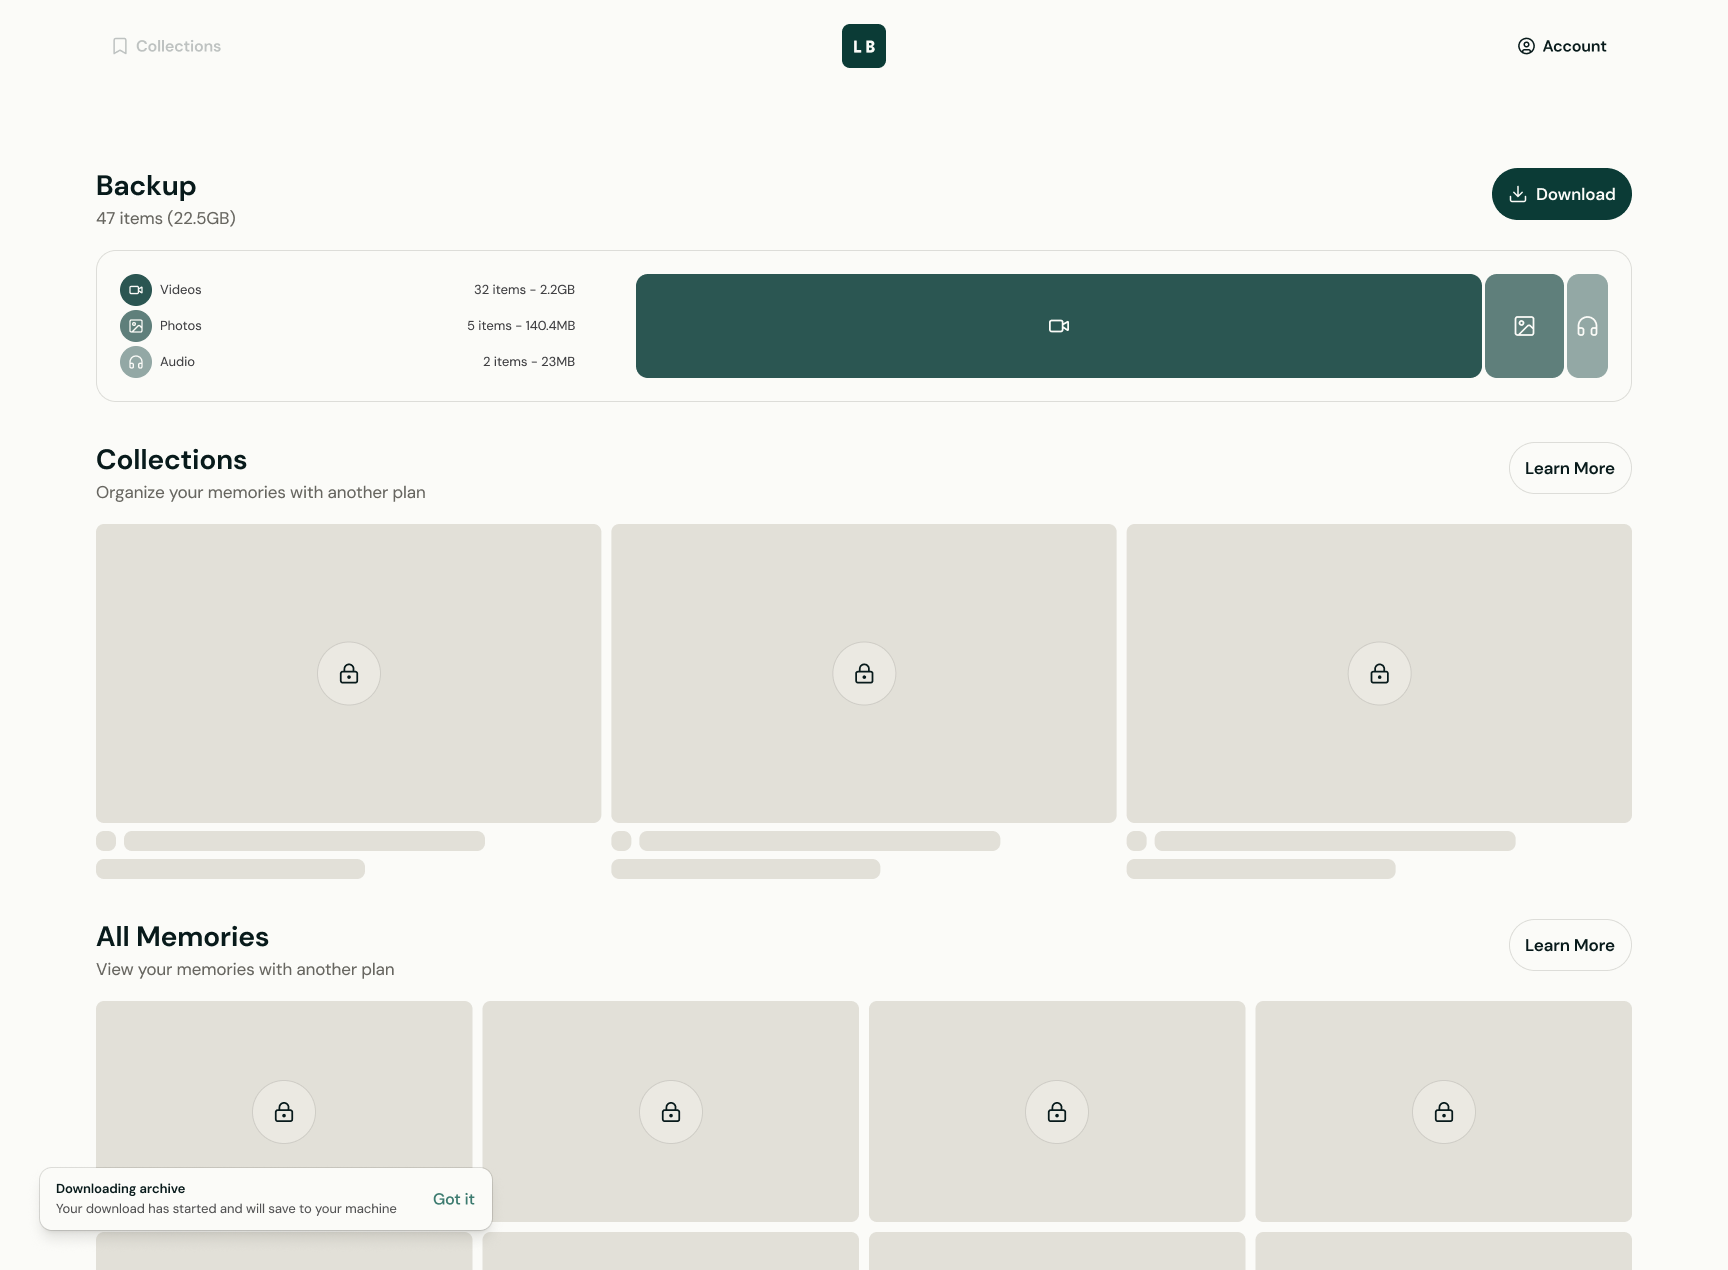Select the '5 items - 140.4MB' photos value

[521, 326]
